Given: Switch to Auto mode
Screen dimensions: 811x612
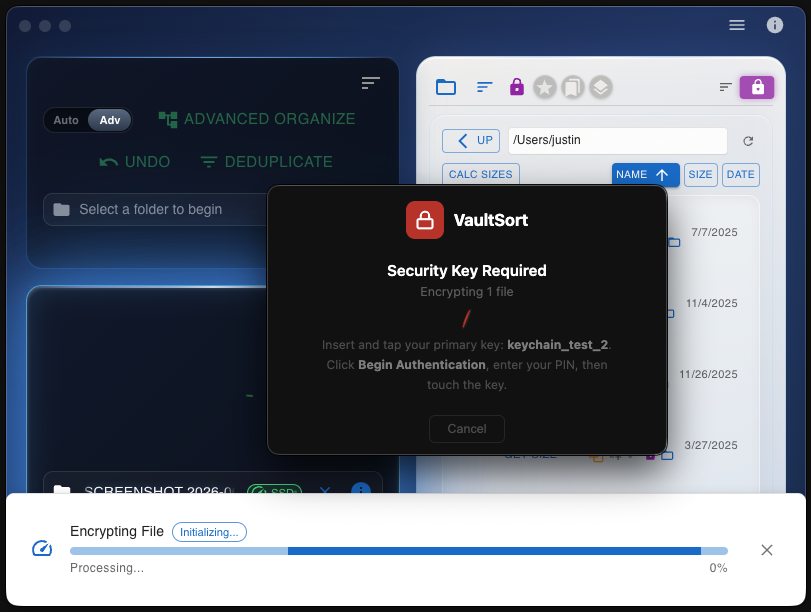Looking at the screenshot, I should (66, 120).
